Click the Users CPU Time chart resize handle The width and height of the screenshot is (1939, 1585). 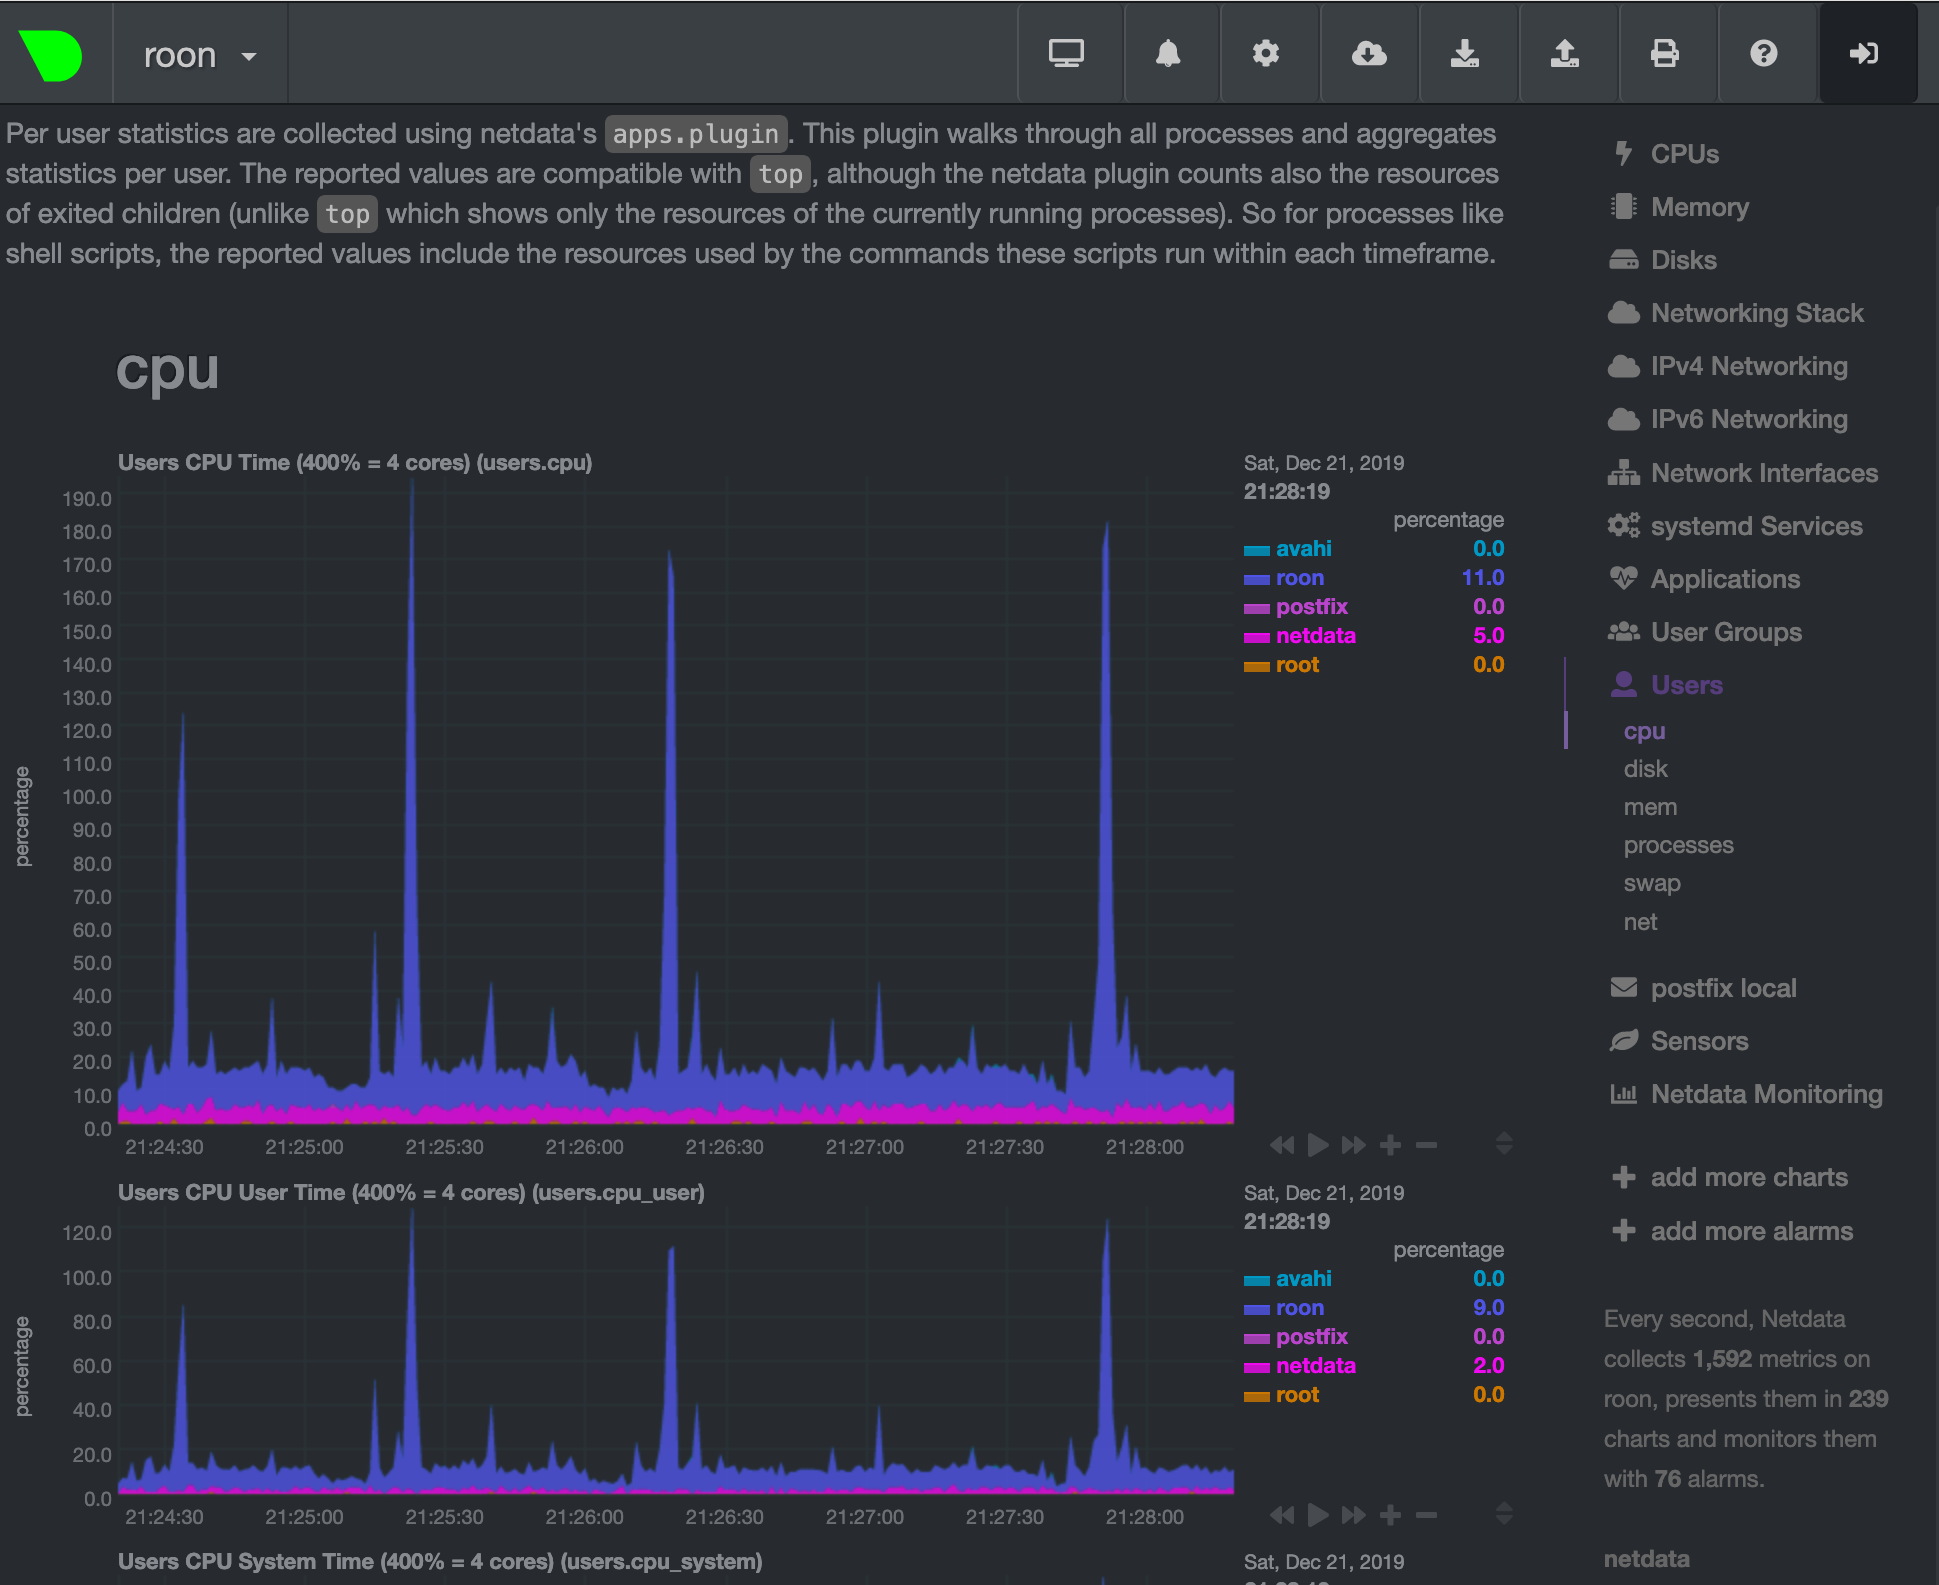pyautogui.click(x=1504, y=1144)
